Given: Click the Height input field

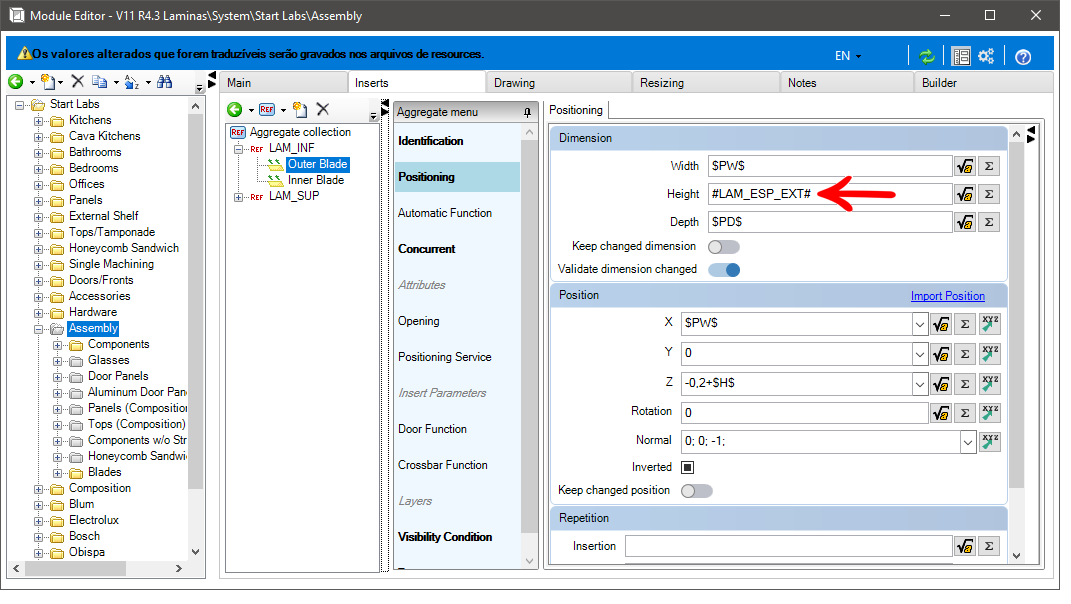Looking at the screenshot, I should click(830, 194).
